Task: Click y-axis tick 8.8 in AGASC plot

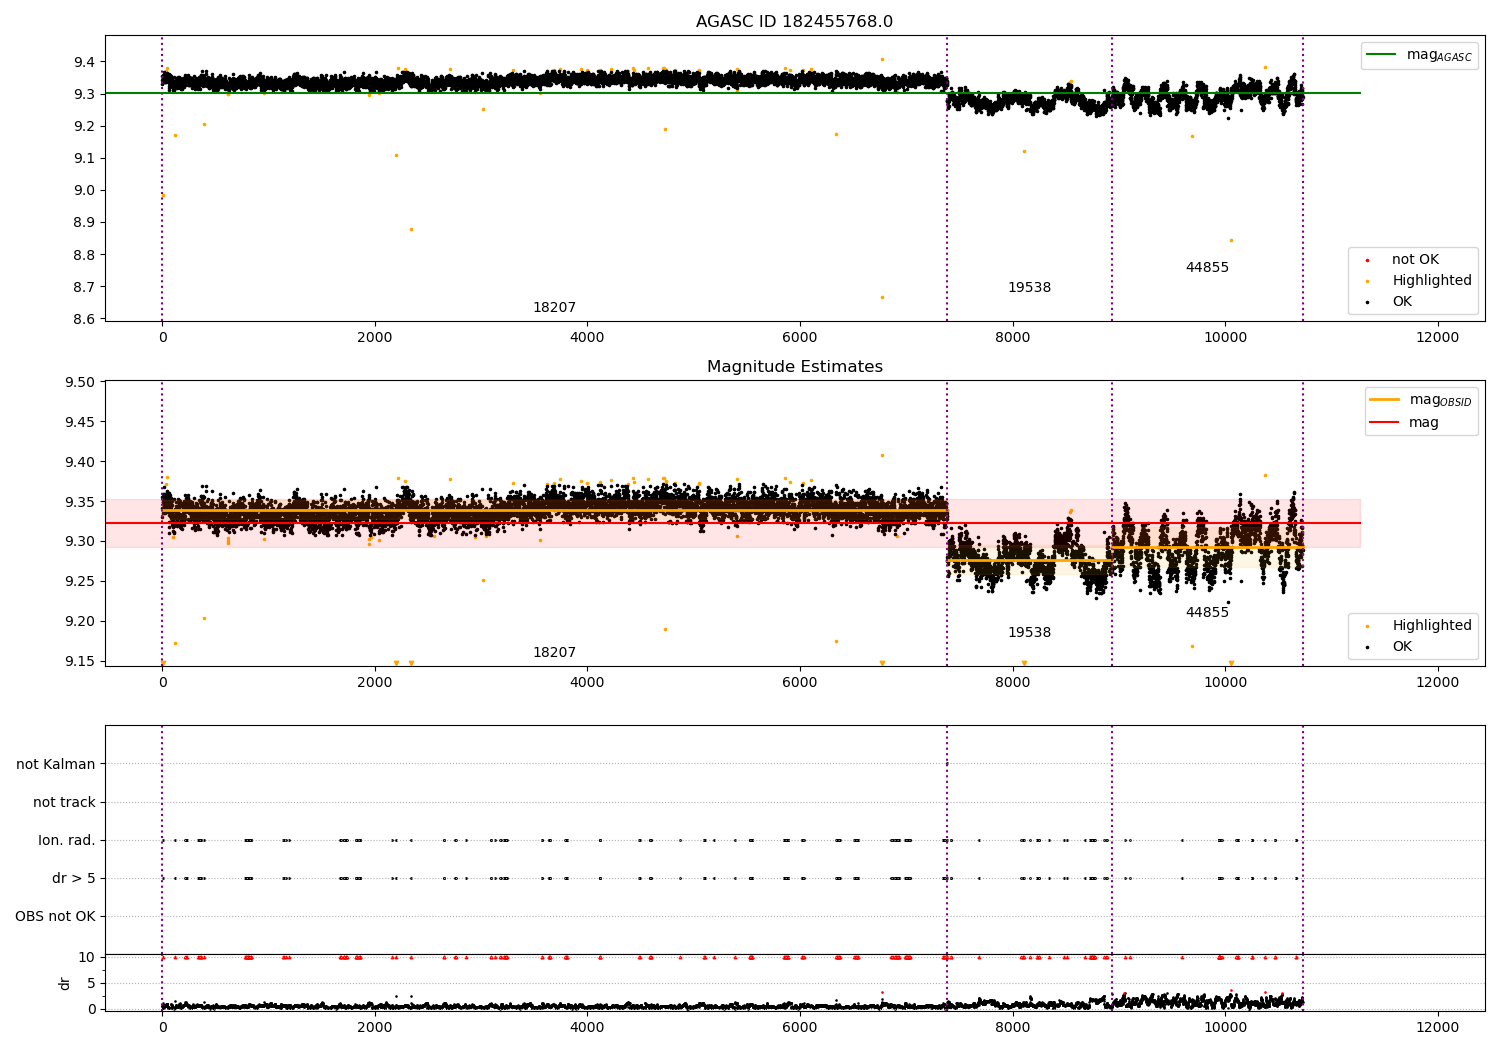Action: pyautogui.click(x=84, y=255)
